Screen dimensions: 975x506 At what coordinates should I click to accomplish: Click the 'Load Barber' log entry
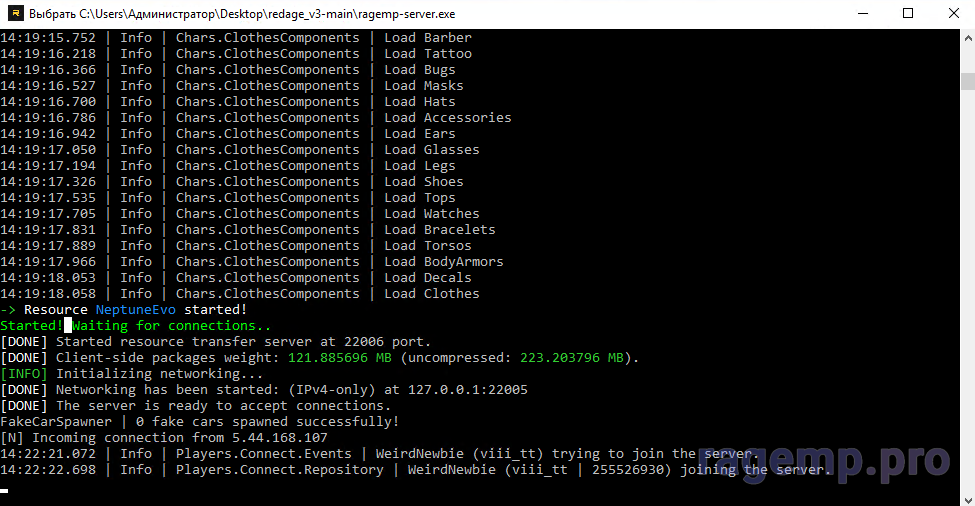[x=427, y=38]
